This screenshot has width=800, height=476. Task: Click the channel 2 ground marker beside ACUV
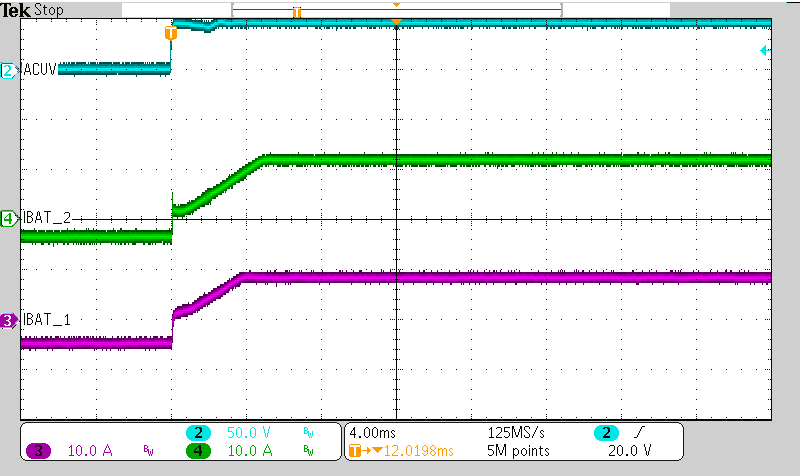pyautogui.click(x=9, y=70)
